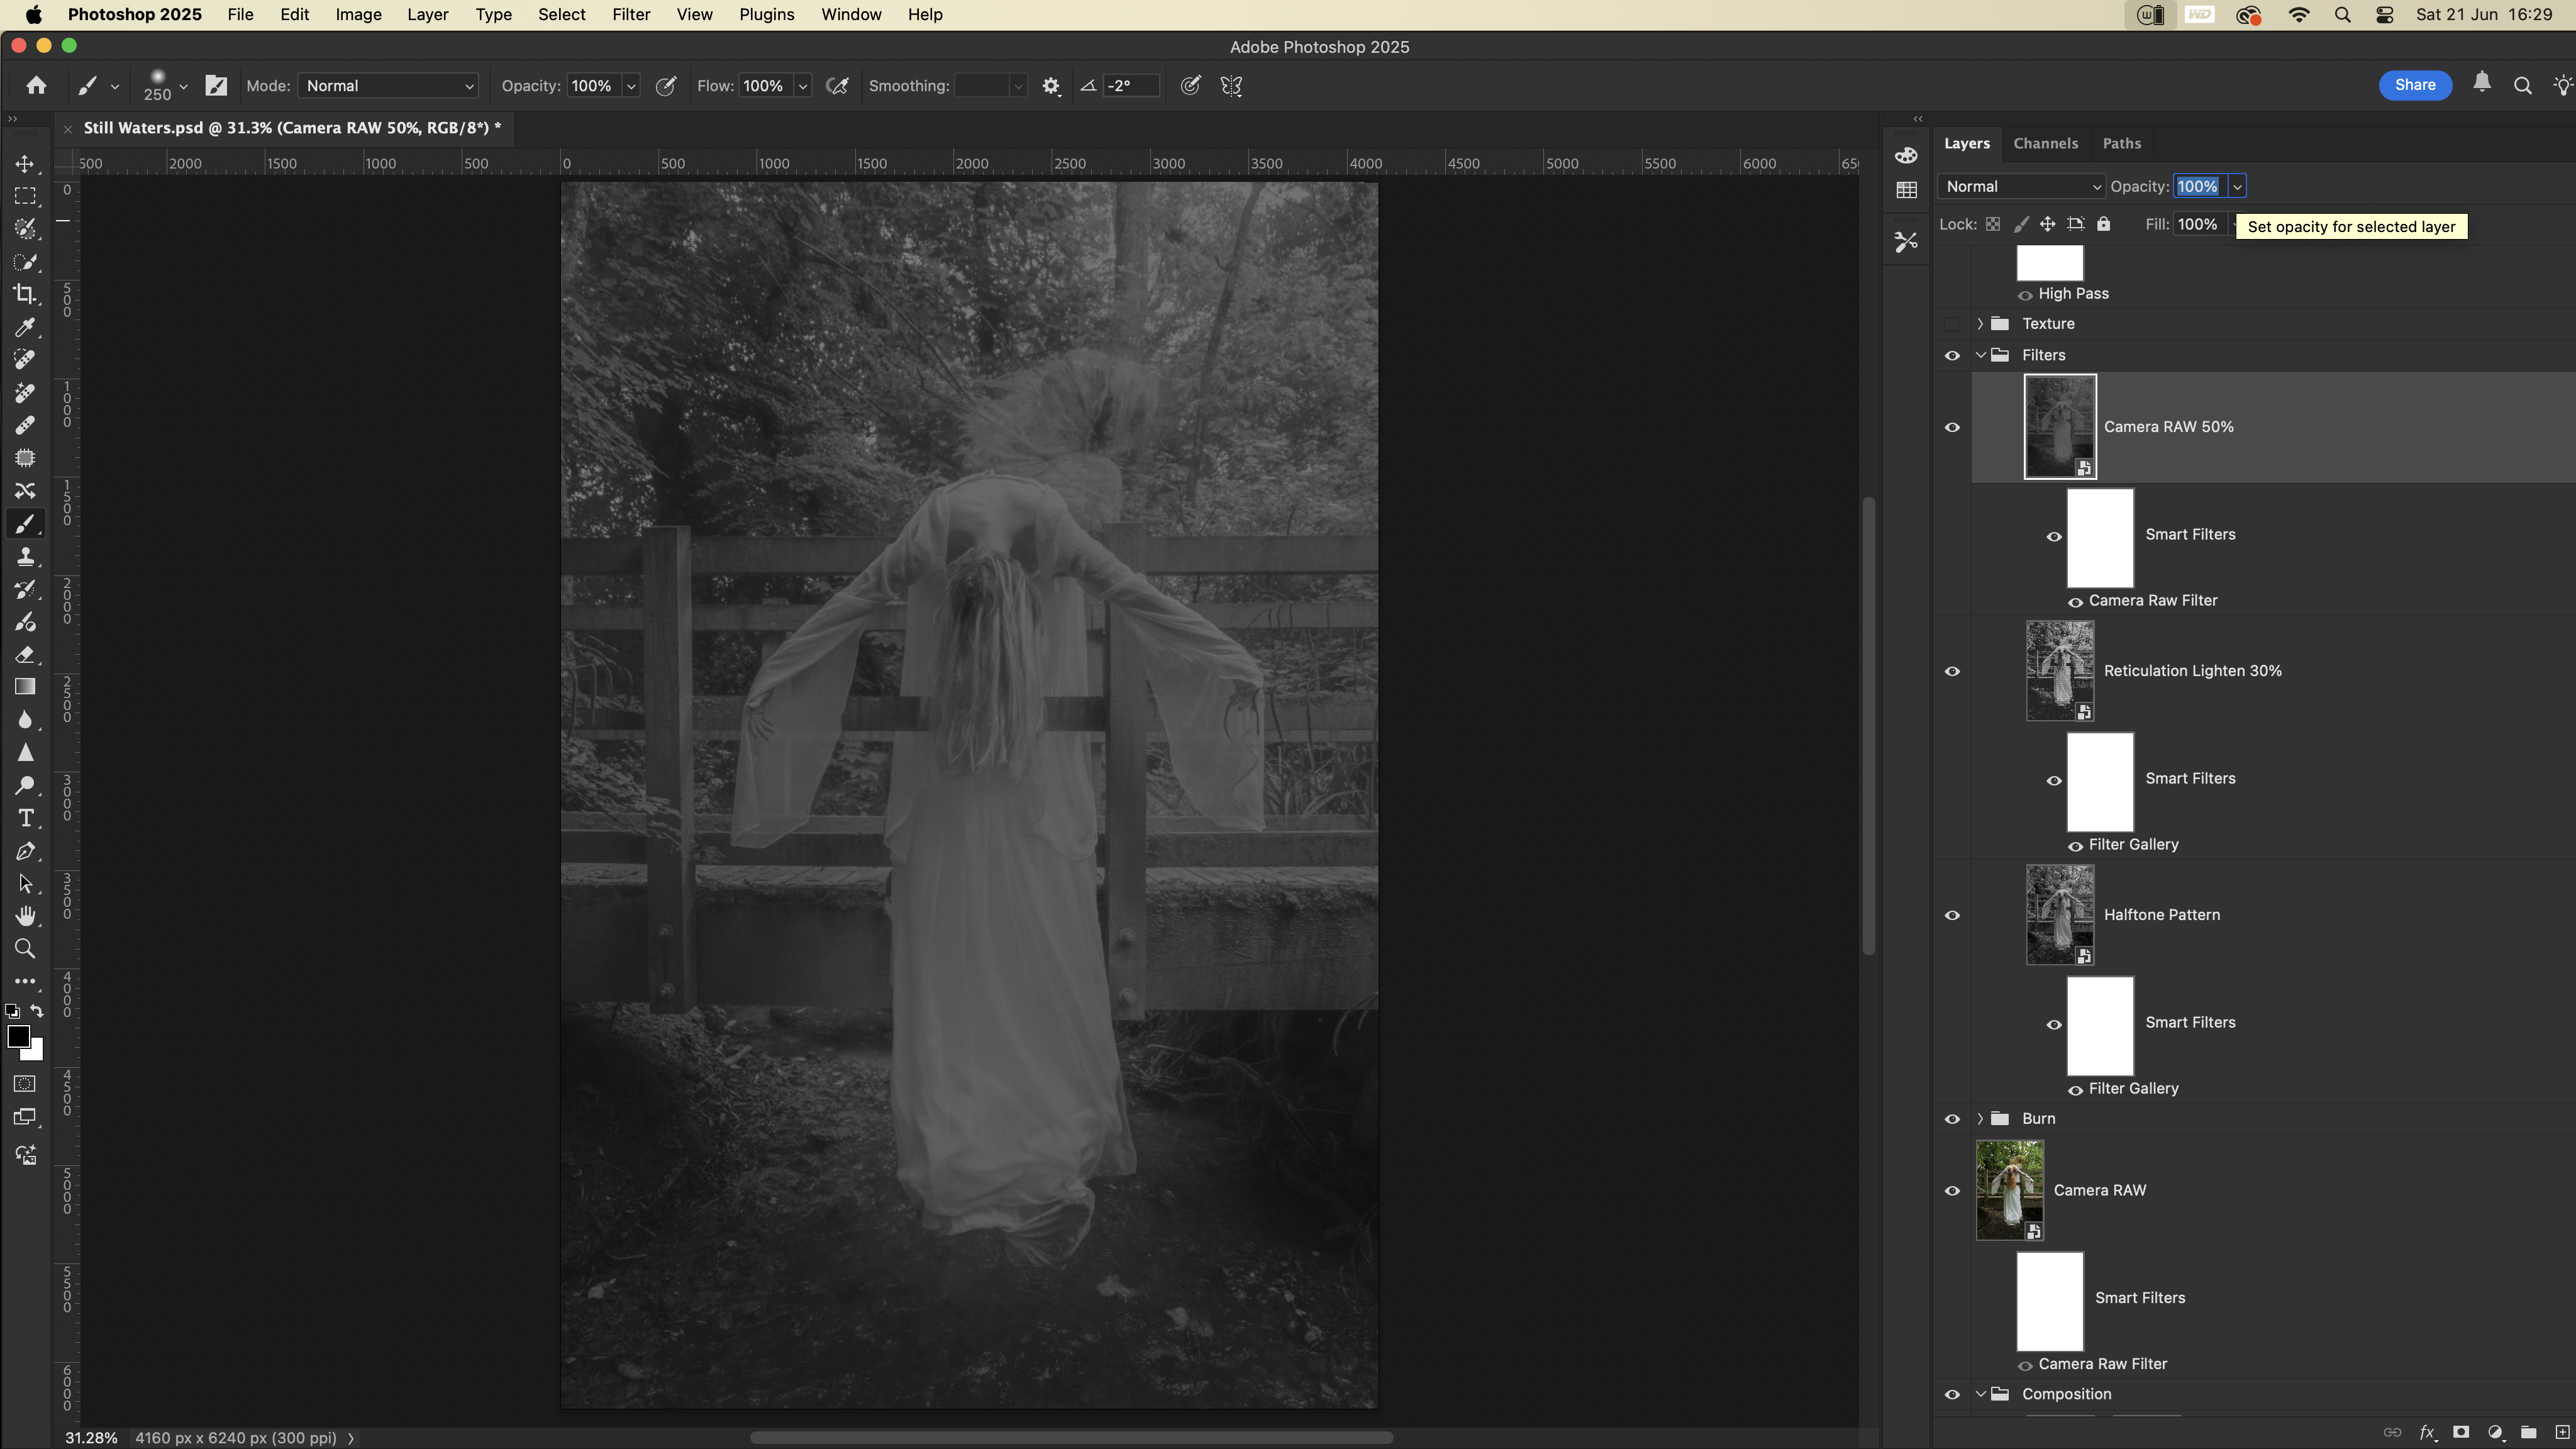Pick the Horizontal Type tool

[25, 818]
